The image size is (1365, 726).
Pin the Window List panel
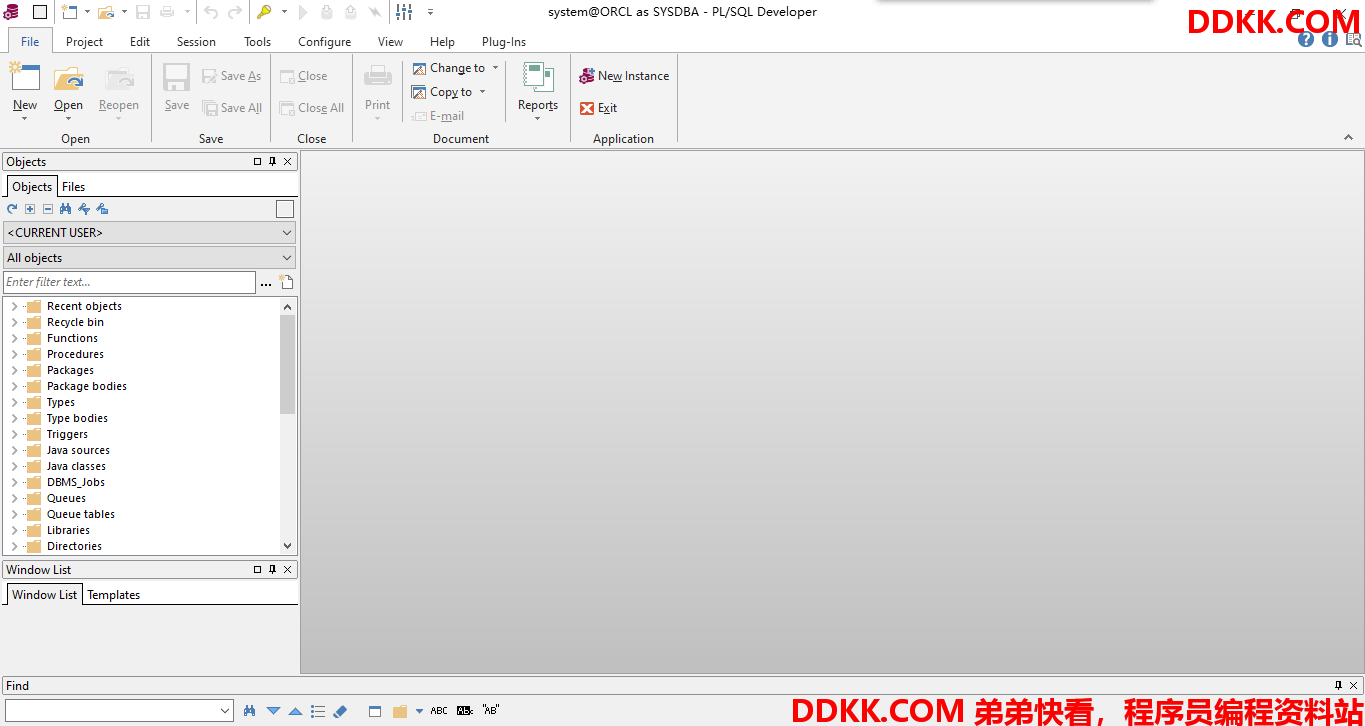272,570
